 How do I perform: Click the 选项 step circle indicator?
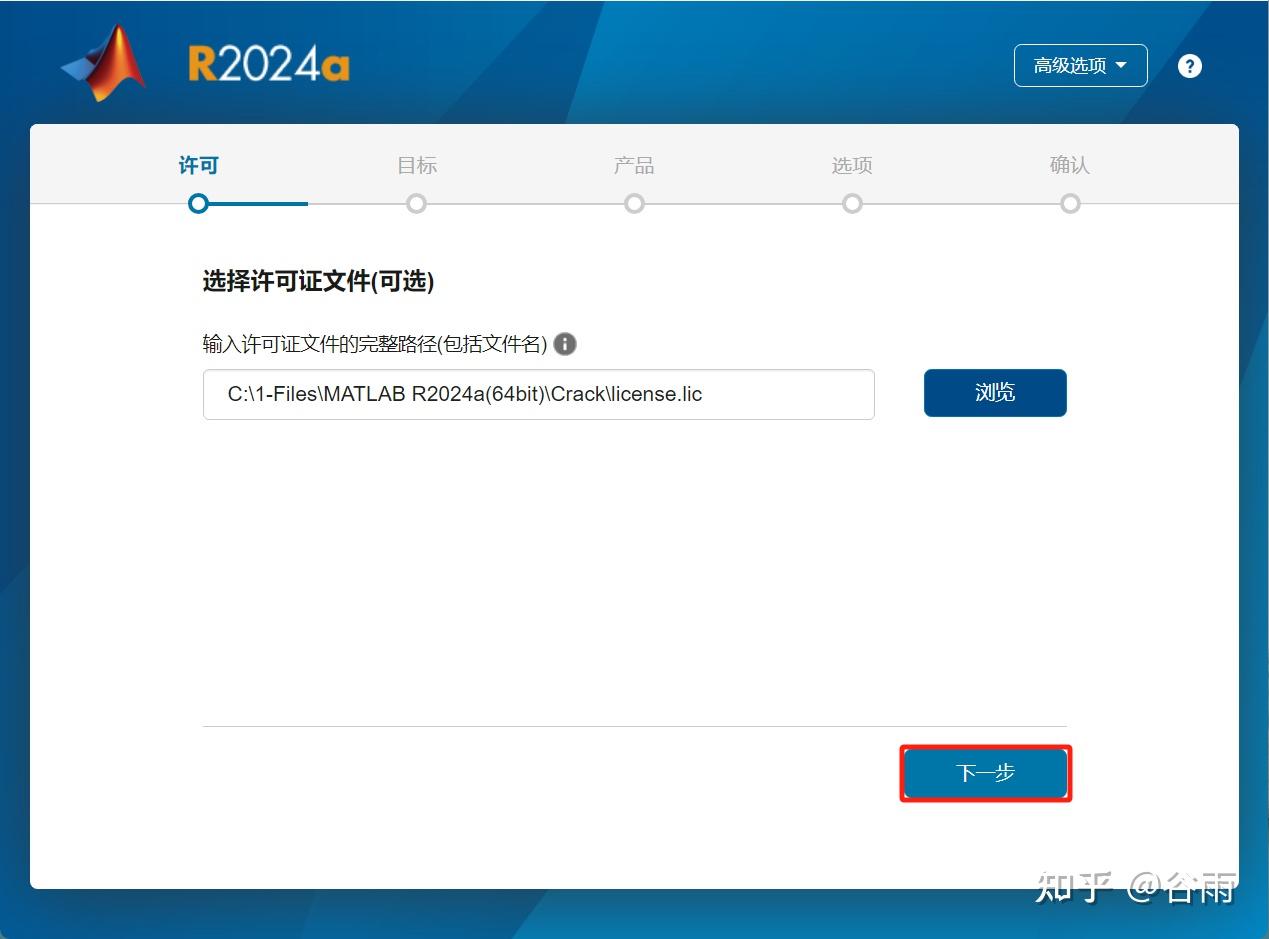pyautogui.click(x=852, y=203)
